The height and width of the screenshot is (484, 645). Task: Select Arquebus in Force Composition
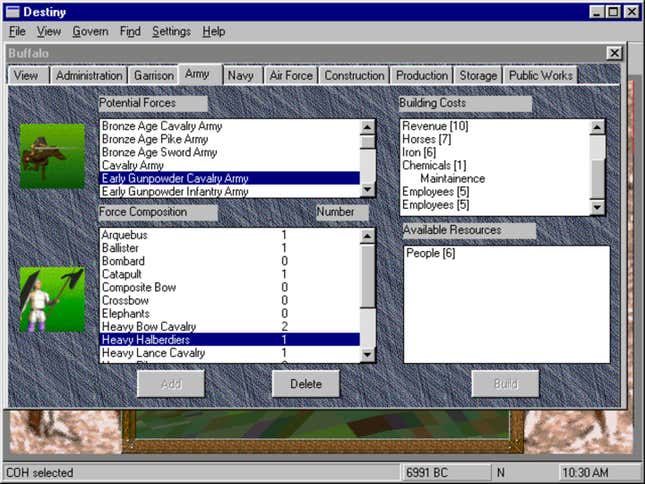pos(230,235)
